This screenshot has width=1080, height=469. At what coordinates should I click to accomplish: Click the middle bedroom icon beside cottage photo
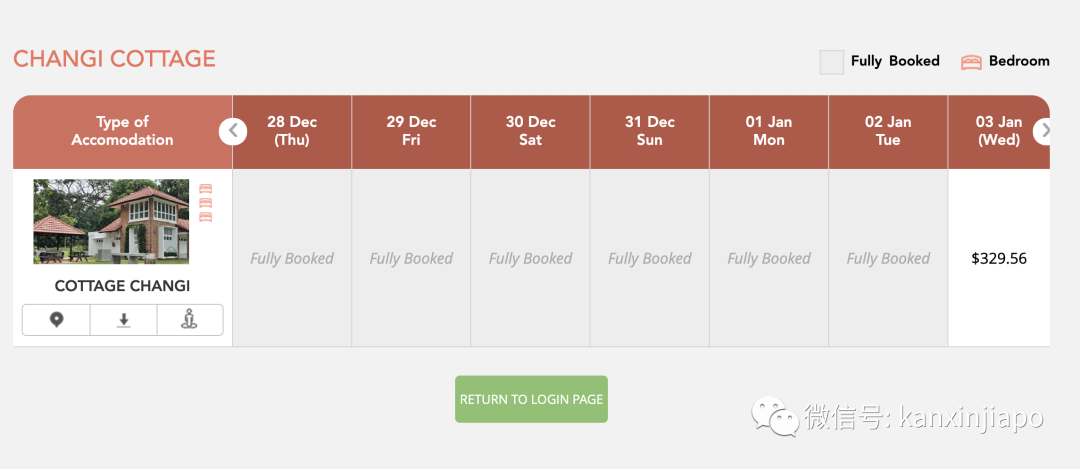[x=205, y=202]
